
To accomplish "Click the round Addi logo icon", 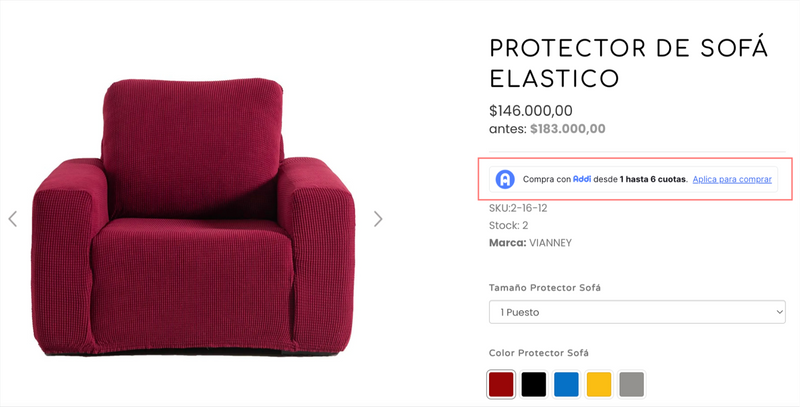I will (506, 179).
